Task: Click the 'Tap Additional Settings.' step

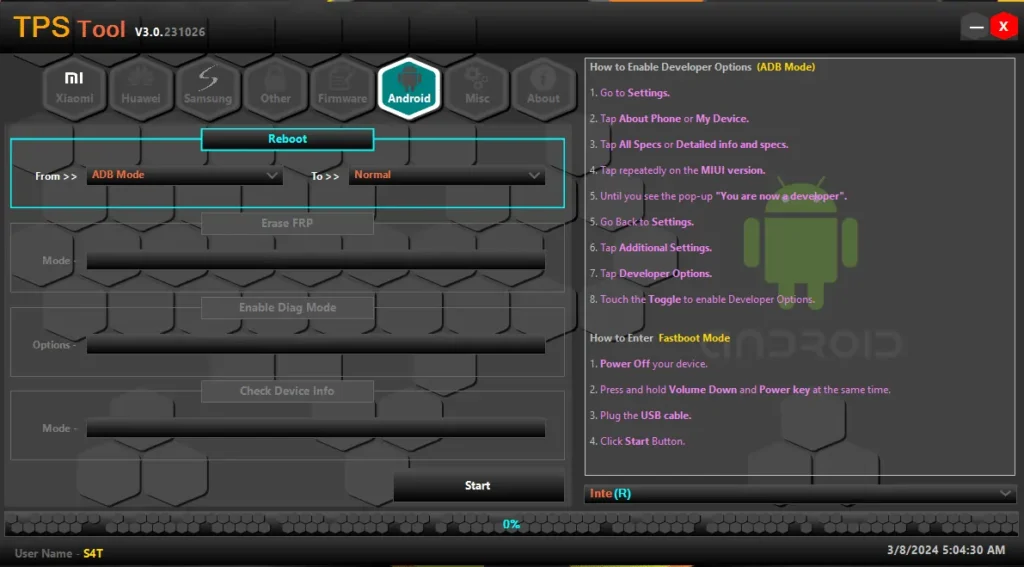Action: (x=651, y=248)
